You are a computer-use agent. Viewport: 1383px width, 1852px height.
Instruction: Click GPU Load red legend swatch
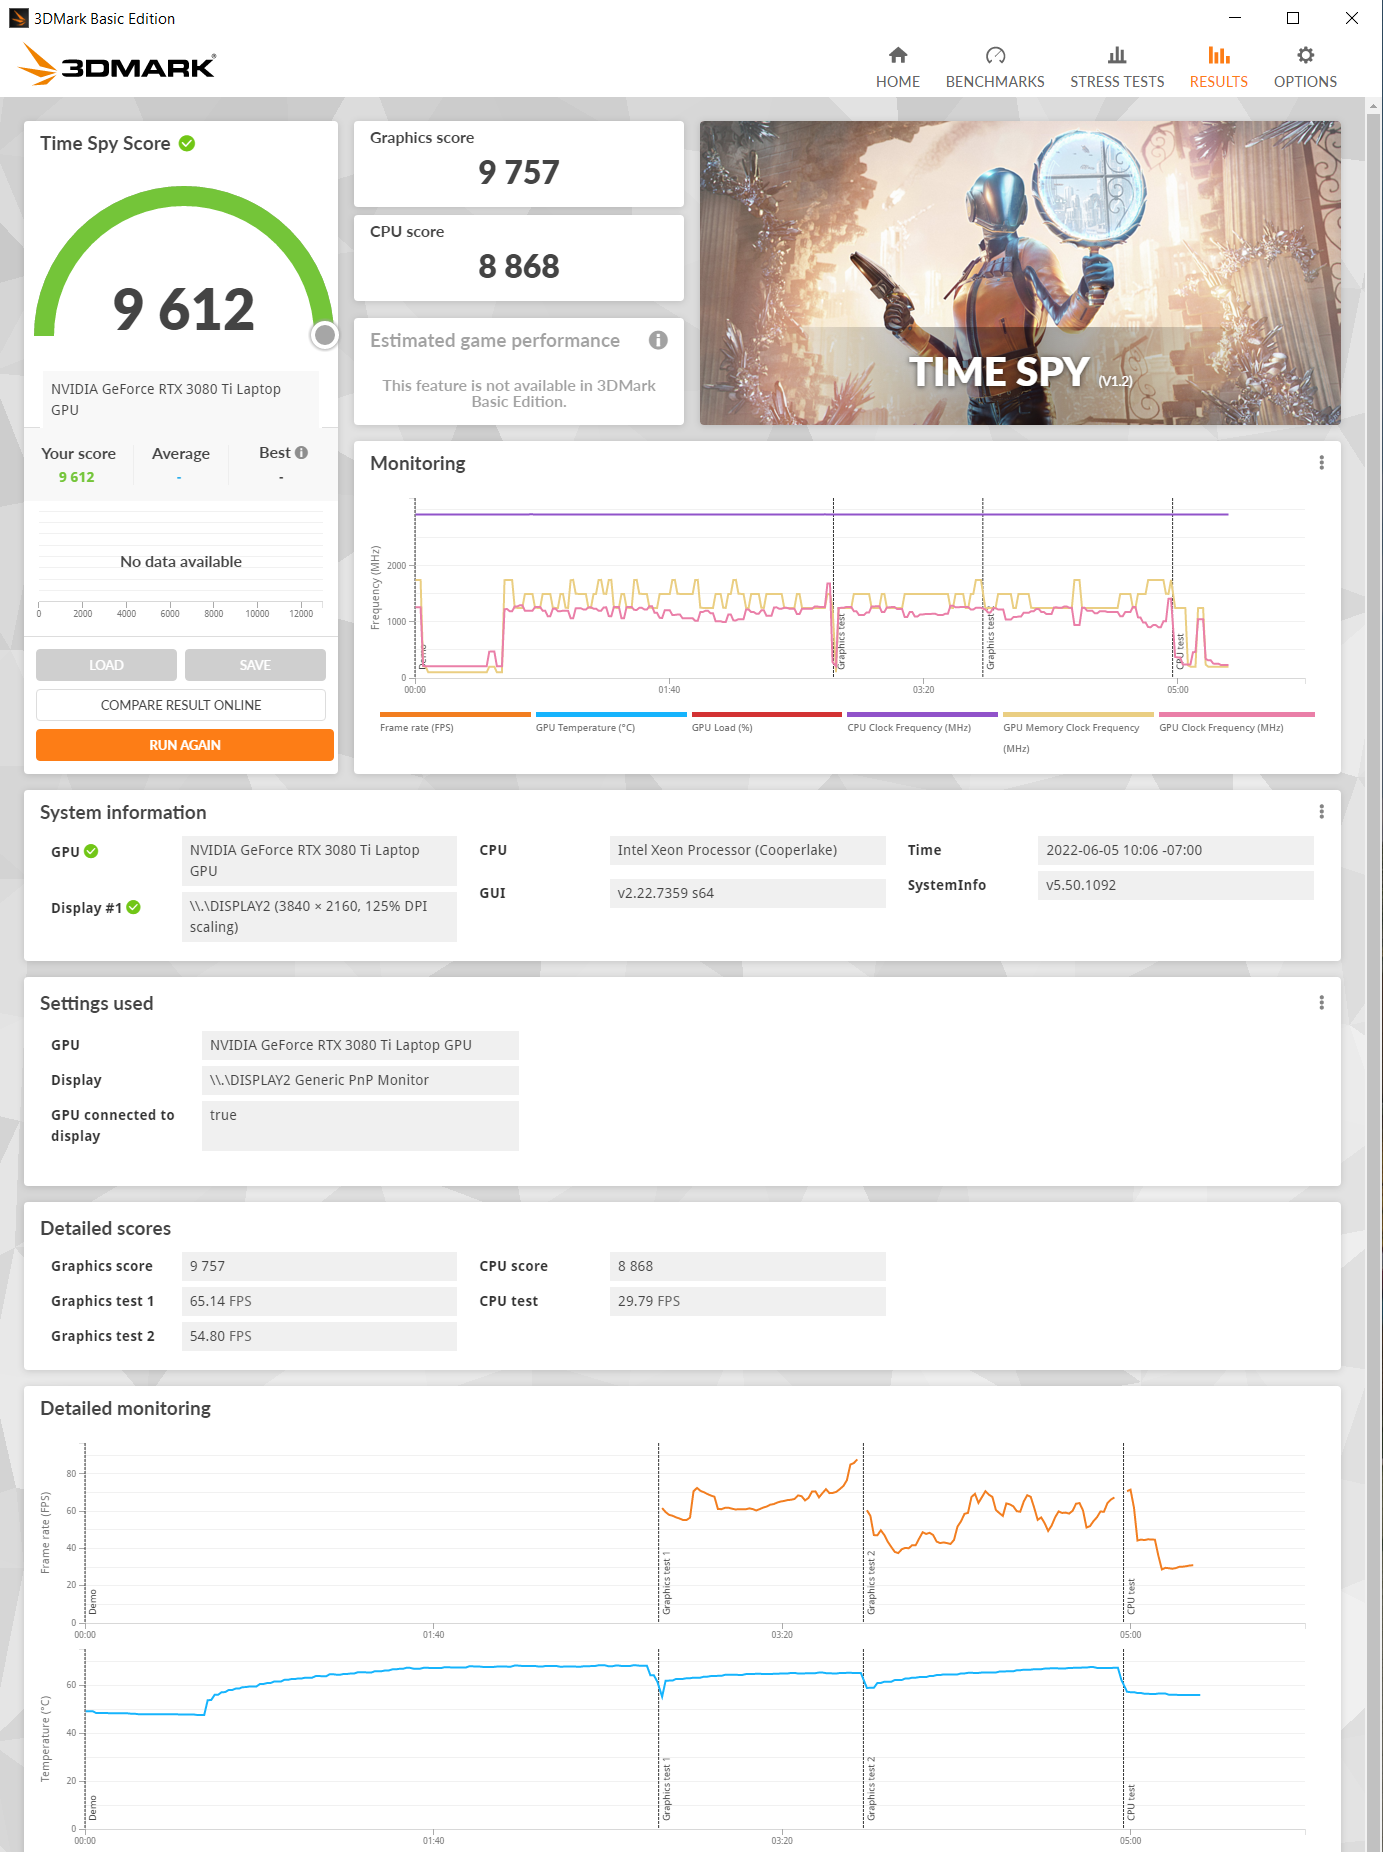point(766,714)
